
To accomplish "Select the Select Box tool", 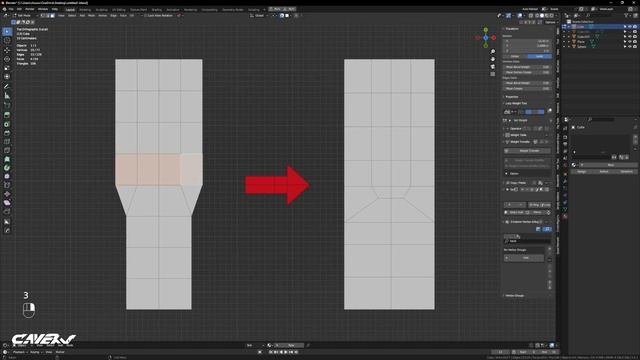I will coord(7,31).
